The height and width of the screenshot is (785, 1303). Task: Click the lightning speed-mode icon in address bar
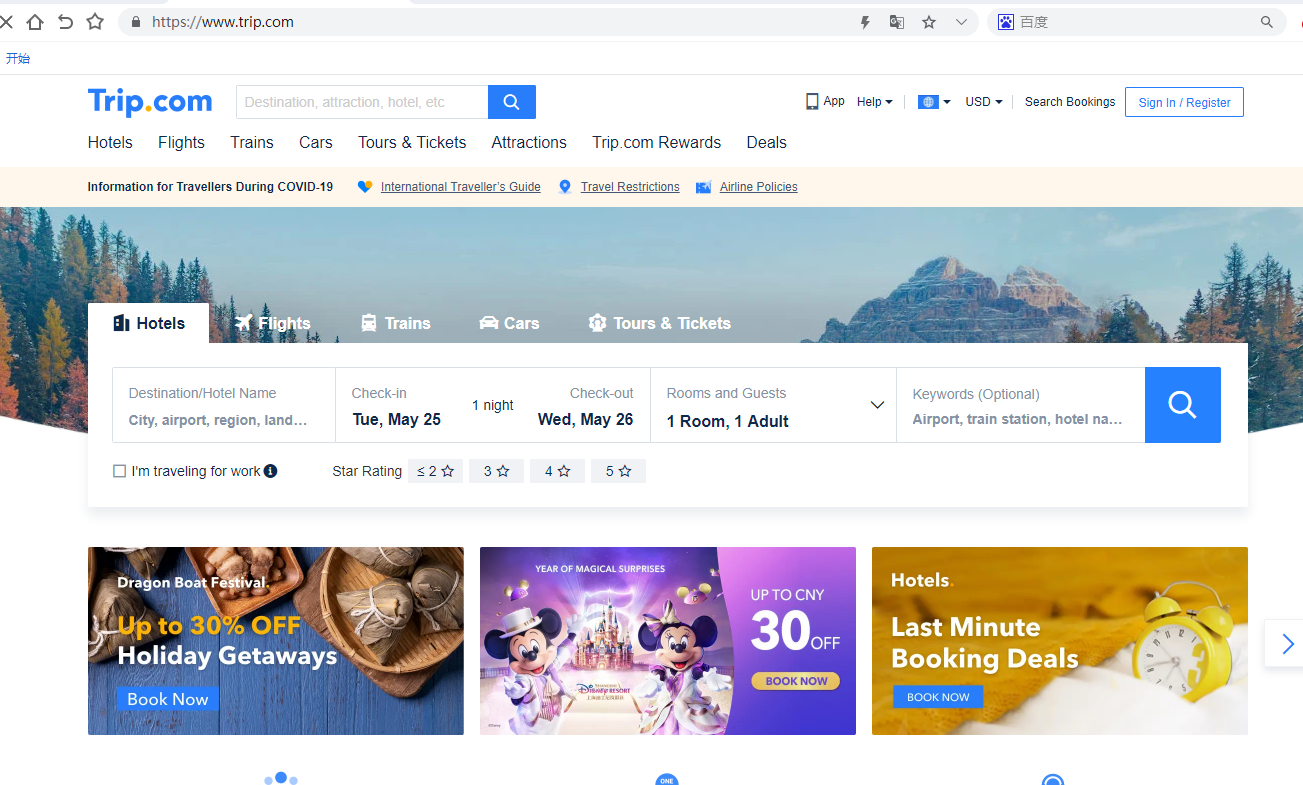(866, 22)
